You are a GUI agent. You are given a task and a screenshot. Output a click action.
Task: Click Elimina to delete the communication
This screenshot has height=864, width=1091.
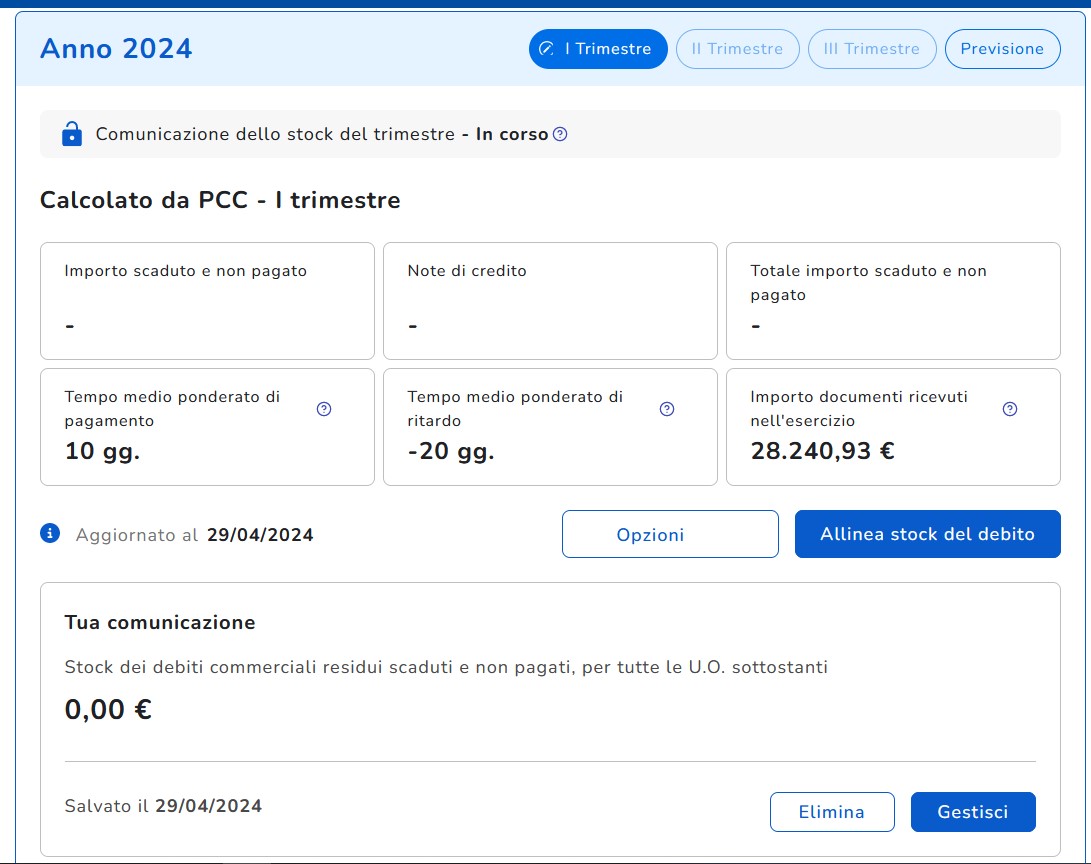click(x=832, y=812)
